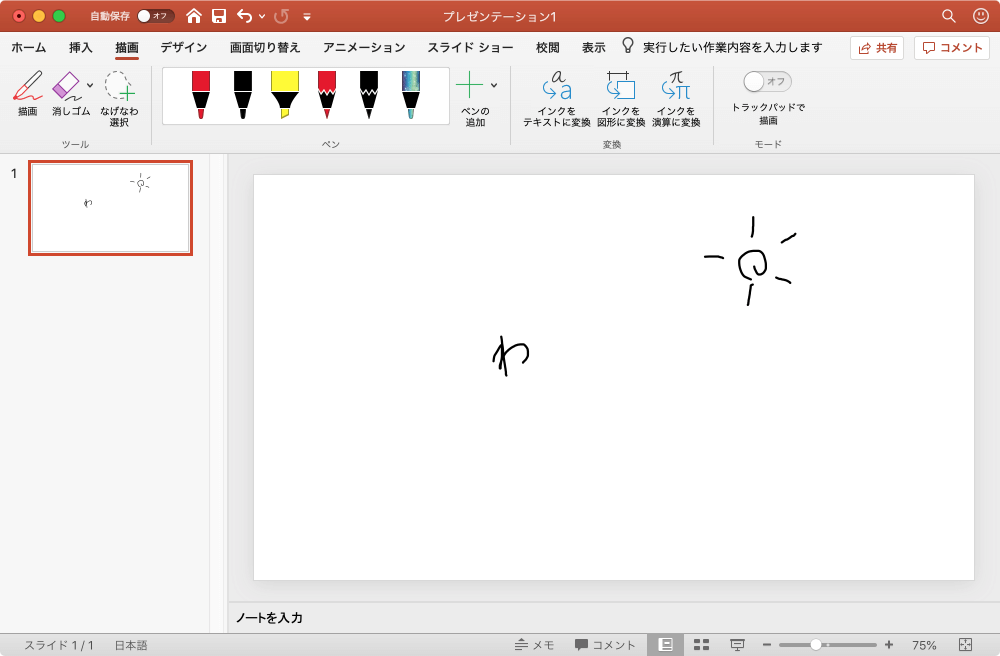Viewport: 1000px width, 656px height.
Task: Open the Slide Show (スライド ショー) tab
Action: click(x=470, y=47)
